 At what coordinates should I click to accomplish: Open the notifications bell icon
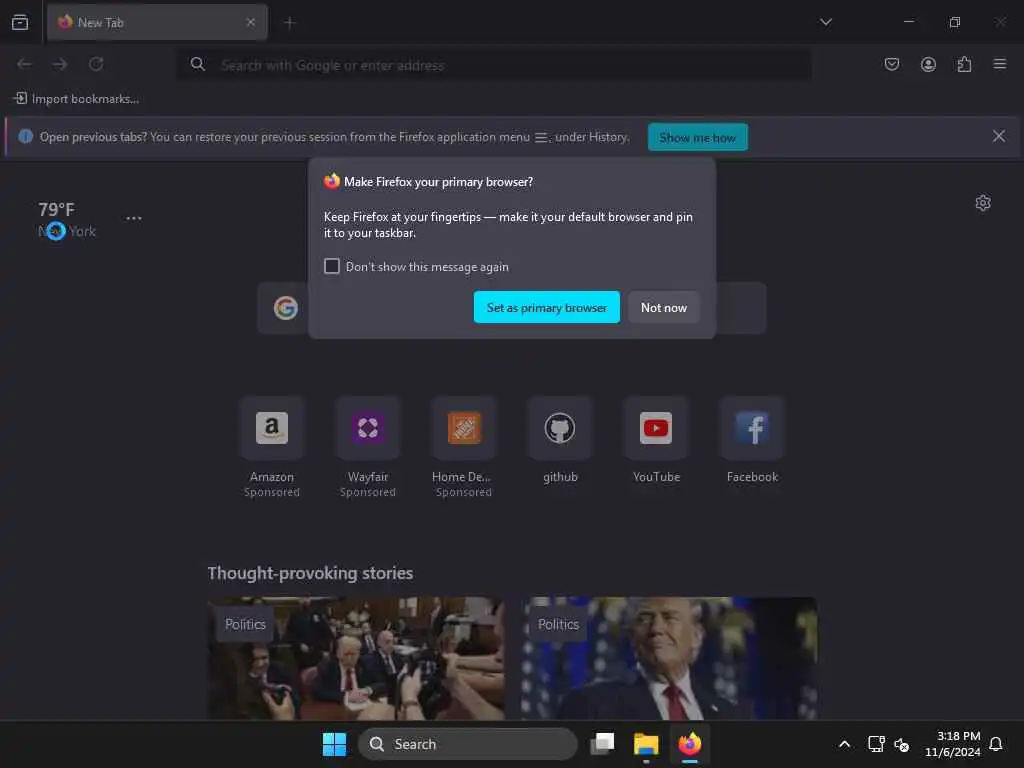996,744
